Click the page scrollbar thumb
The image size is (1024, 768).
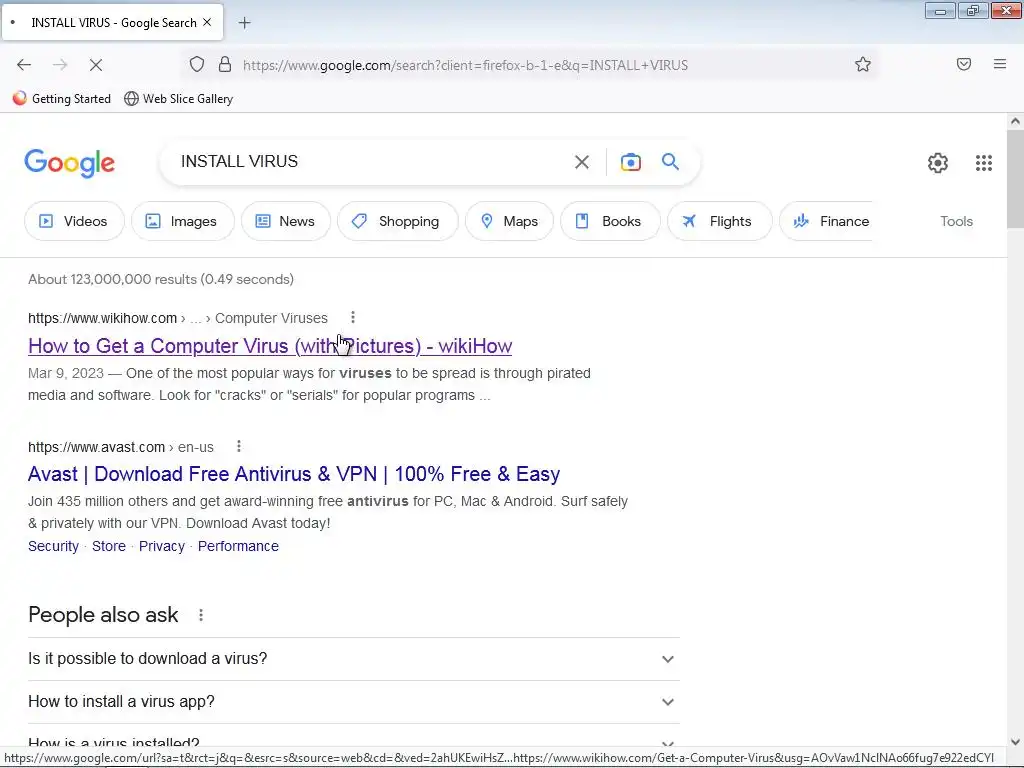1015,178
